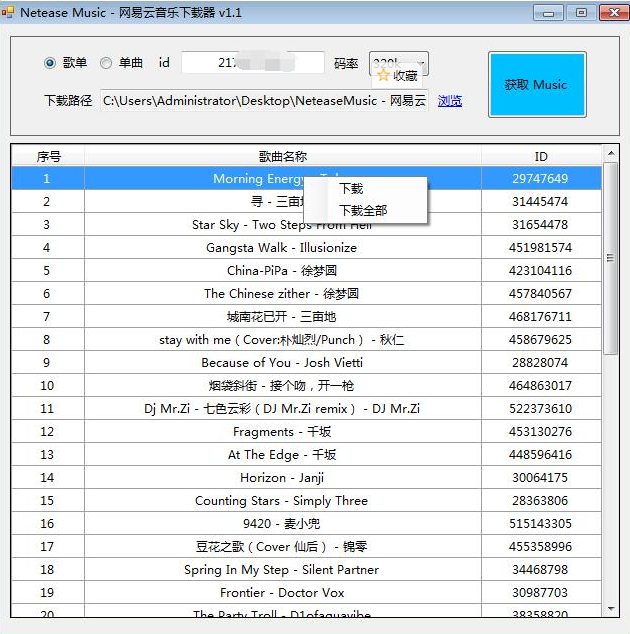
Task: Click ID cell 464863017
Action: pos(541,386)
